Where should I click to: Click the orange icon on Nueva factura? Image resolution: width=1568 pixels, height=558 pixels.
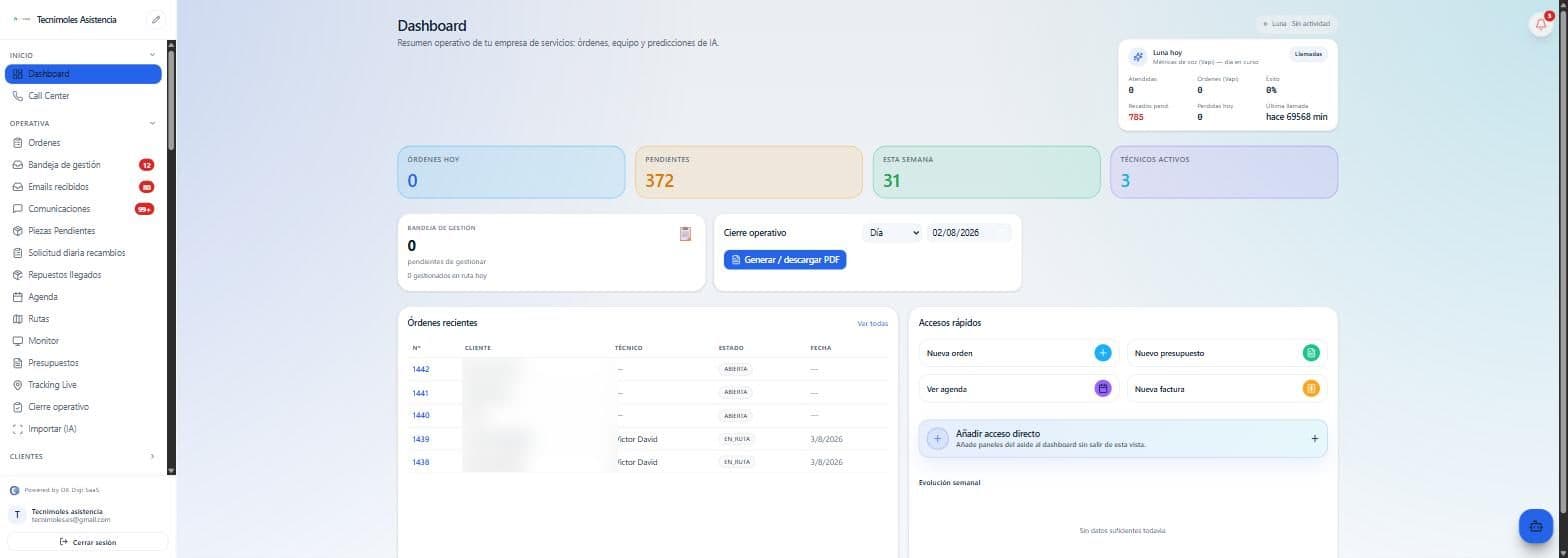click(1311, 388)
